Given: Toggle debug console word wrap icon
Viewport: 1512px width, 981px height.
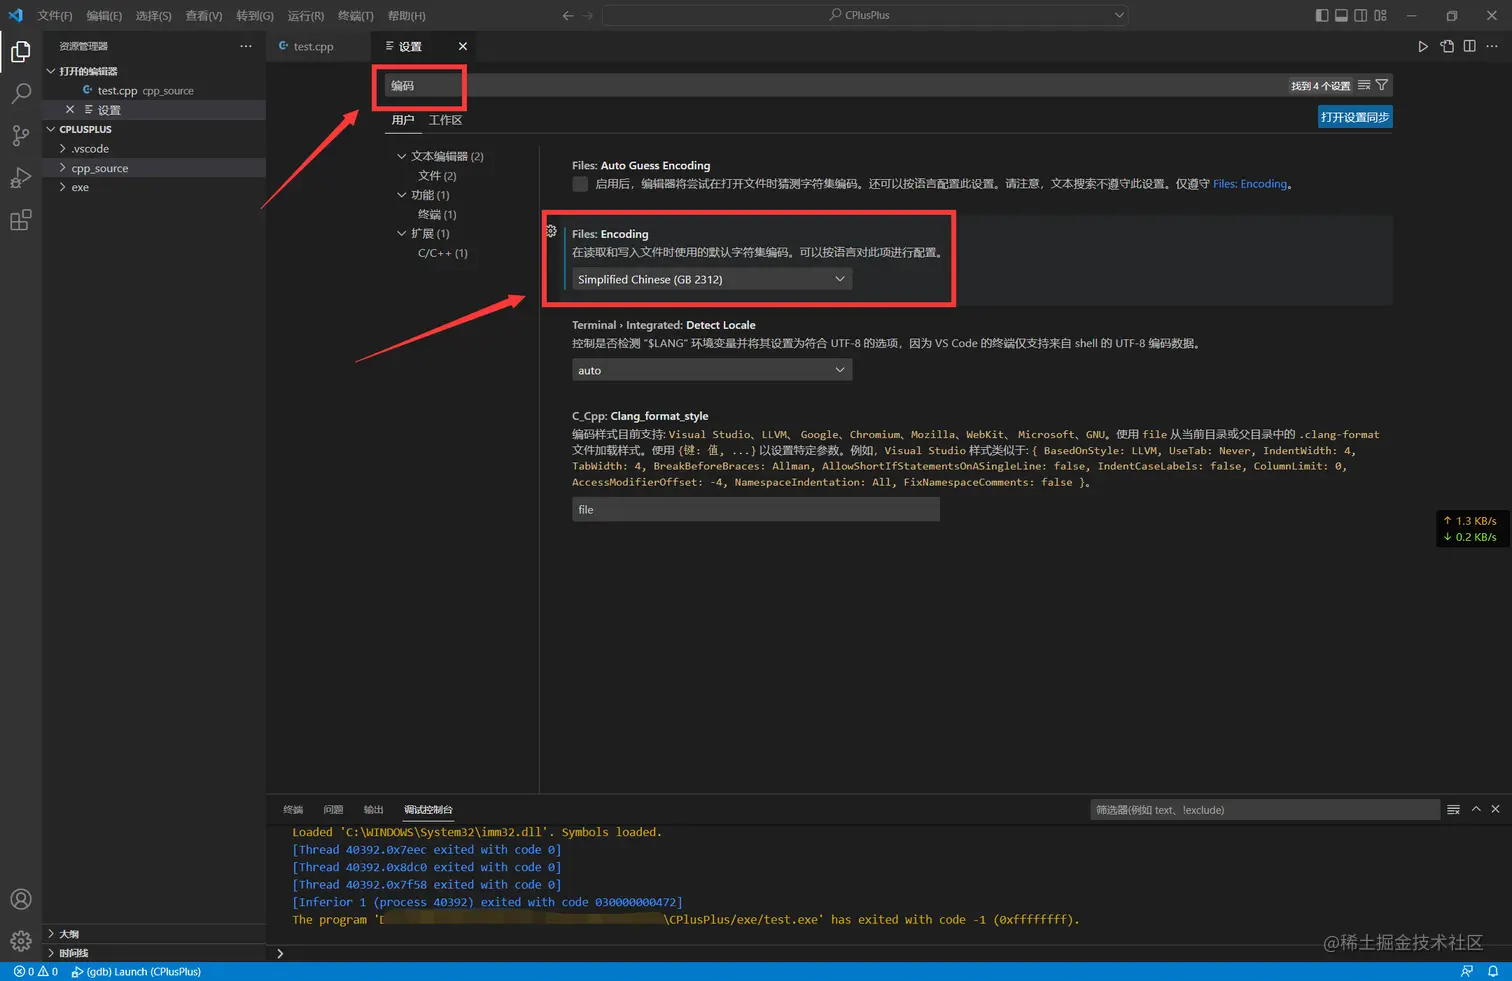Looking at the screenshot, I should (1454, 809).
